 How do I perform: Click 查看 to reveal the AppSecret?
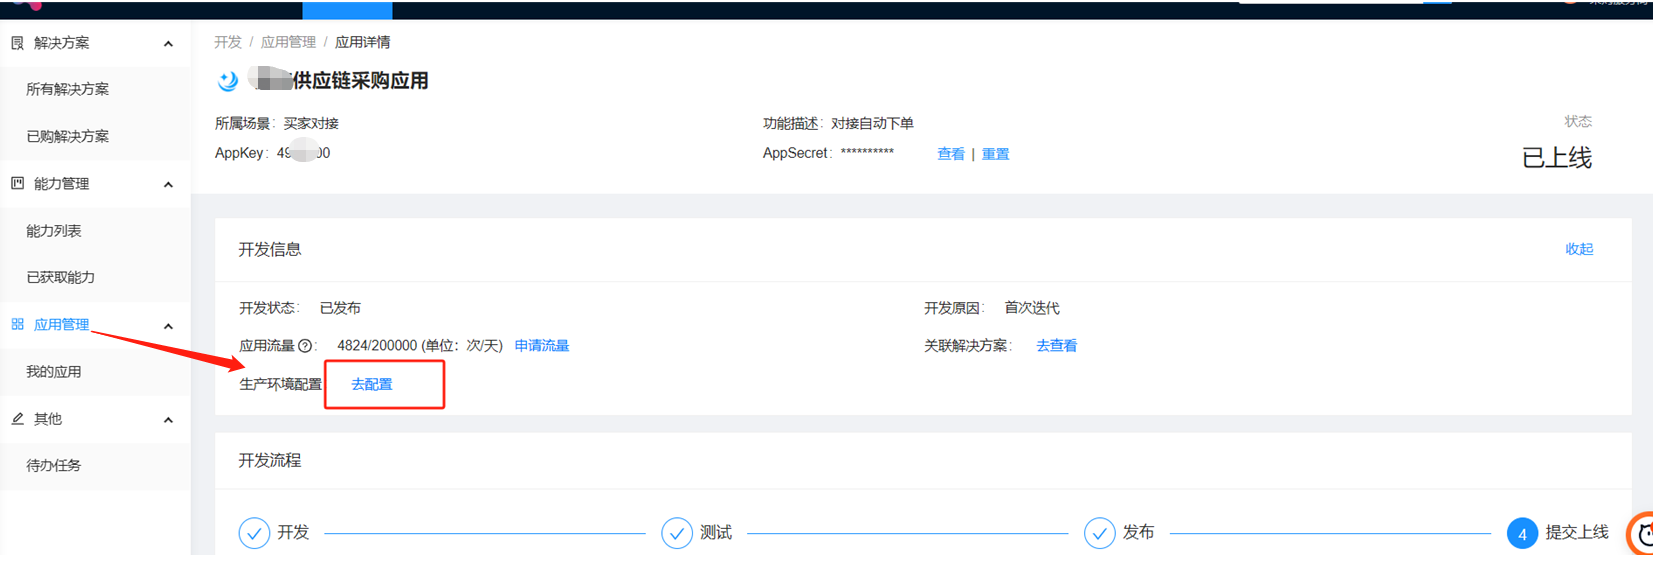click(950, 154)
